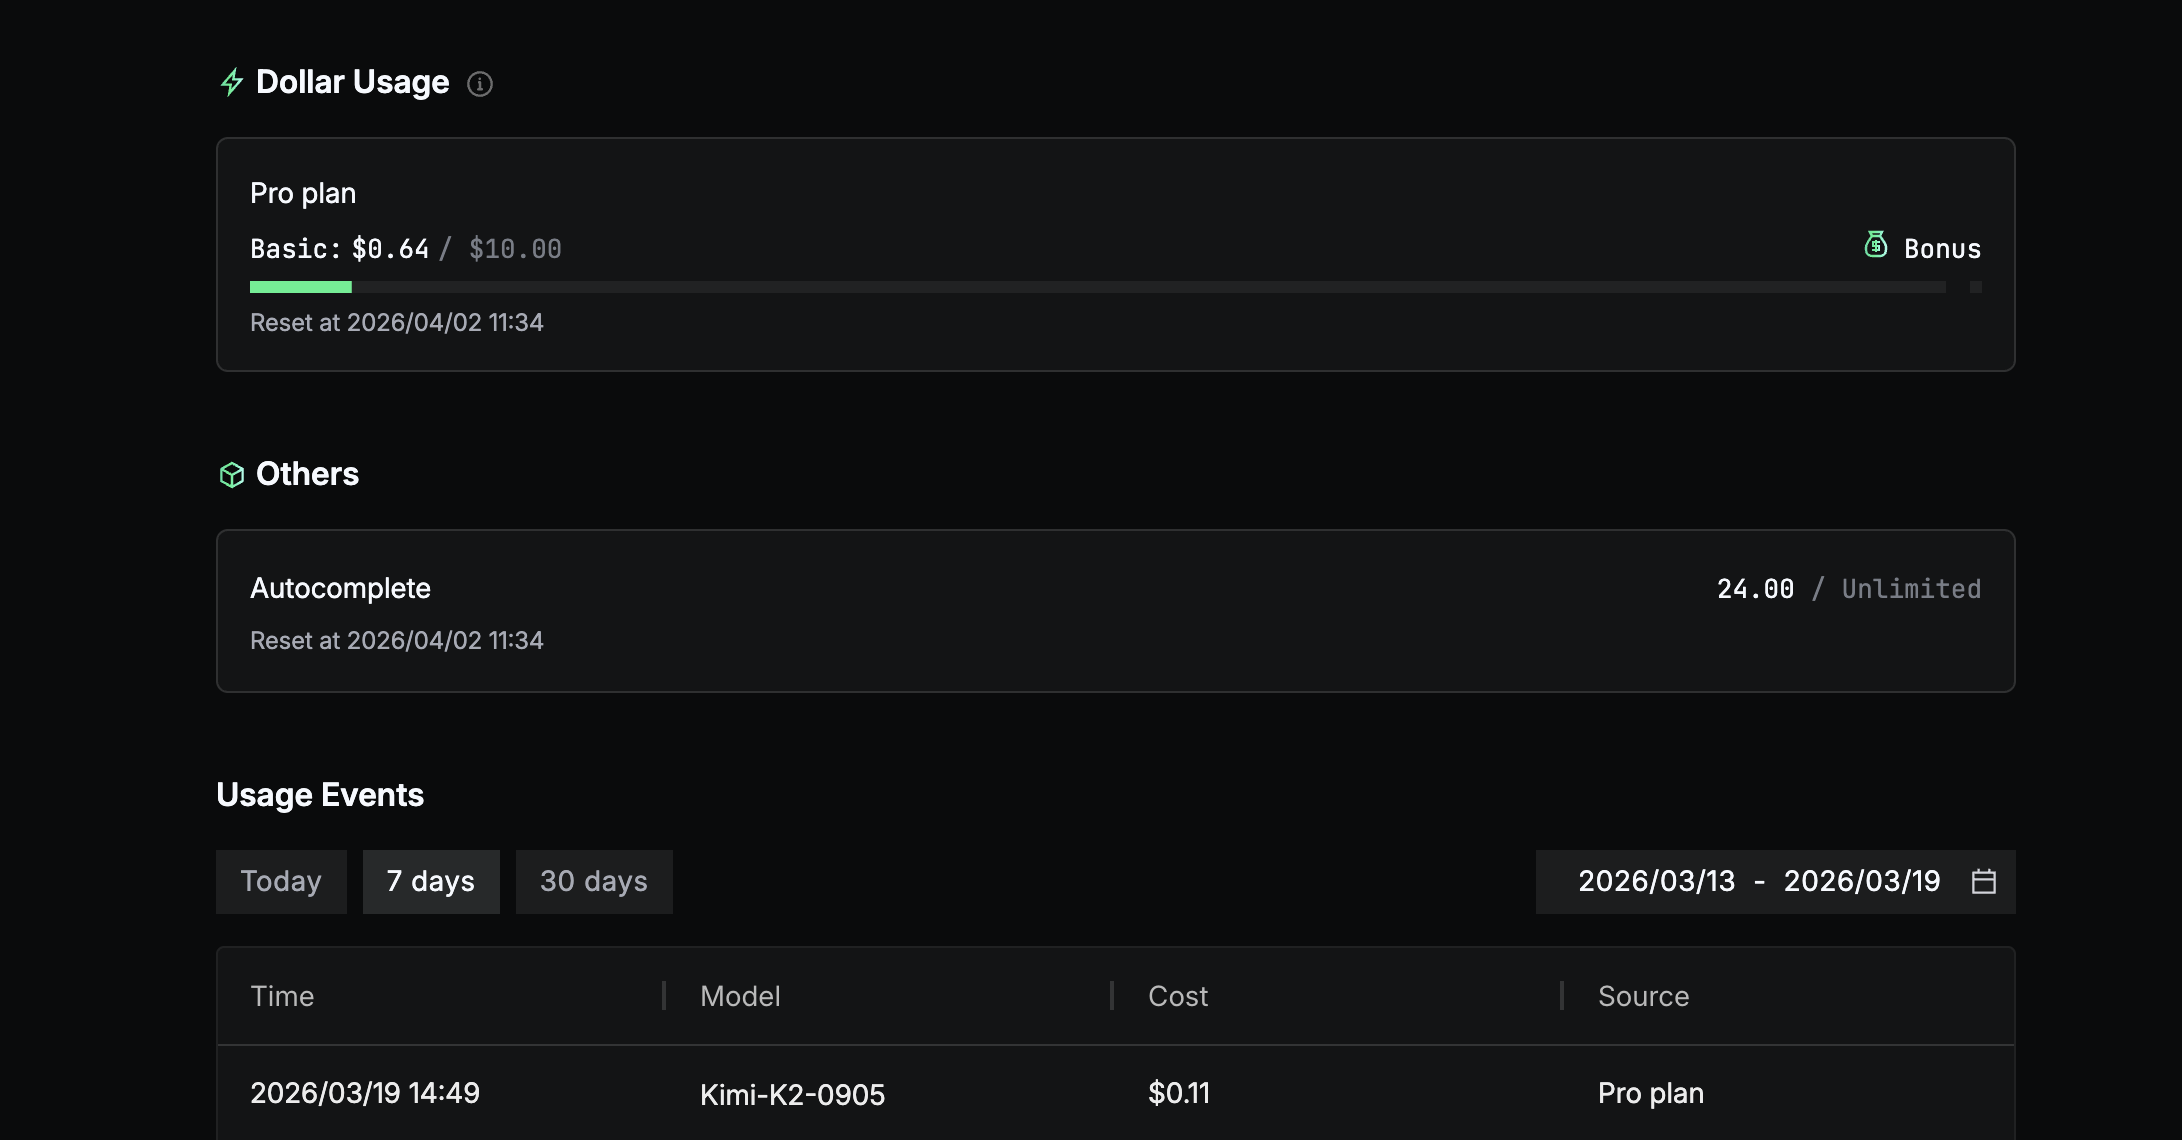Click the $0.11 cost cell
Screen dimensions: 2182x1140
click(x=1179, y=1093)
